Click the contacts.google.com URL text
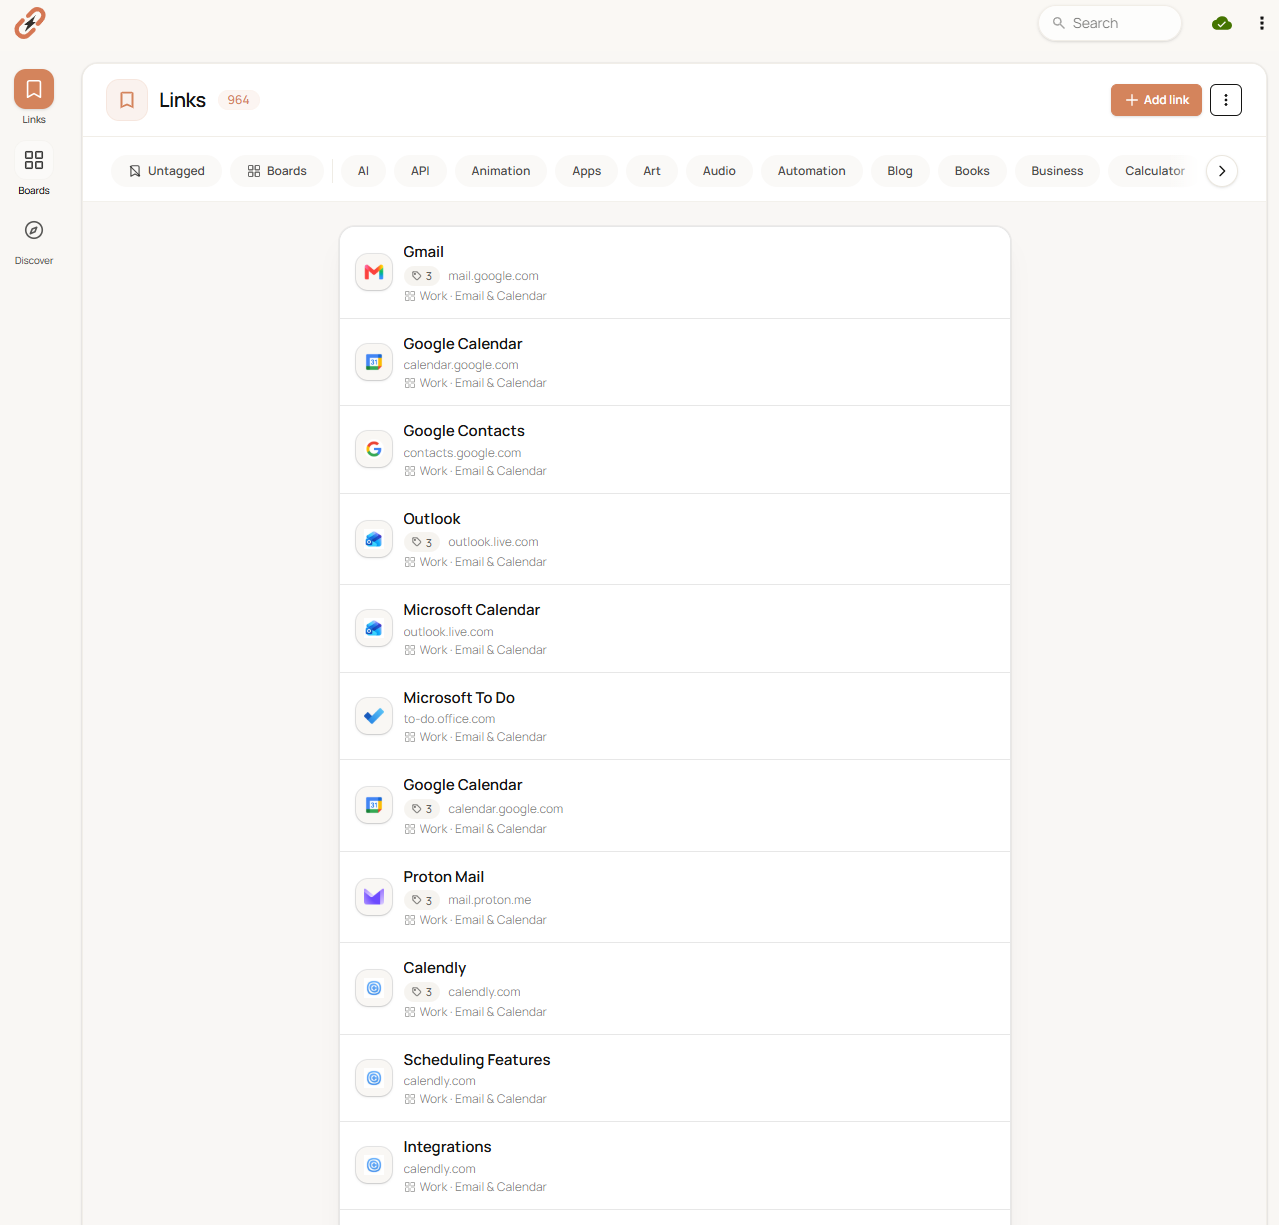The image size is (1279, 1225). [462, 453]
